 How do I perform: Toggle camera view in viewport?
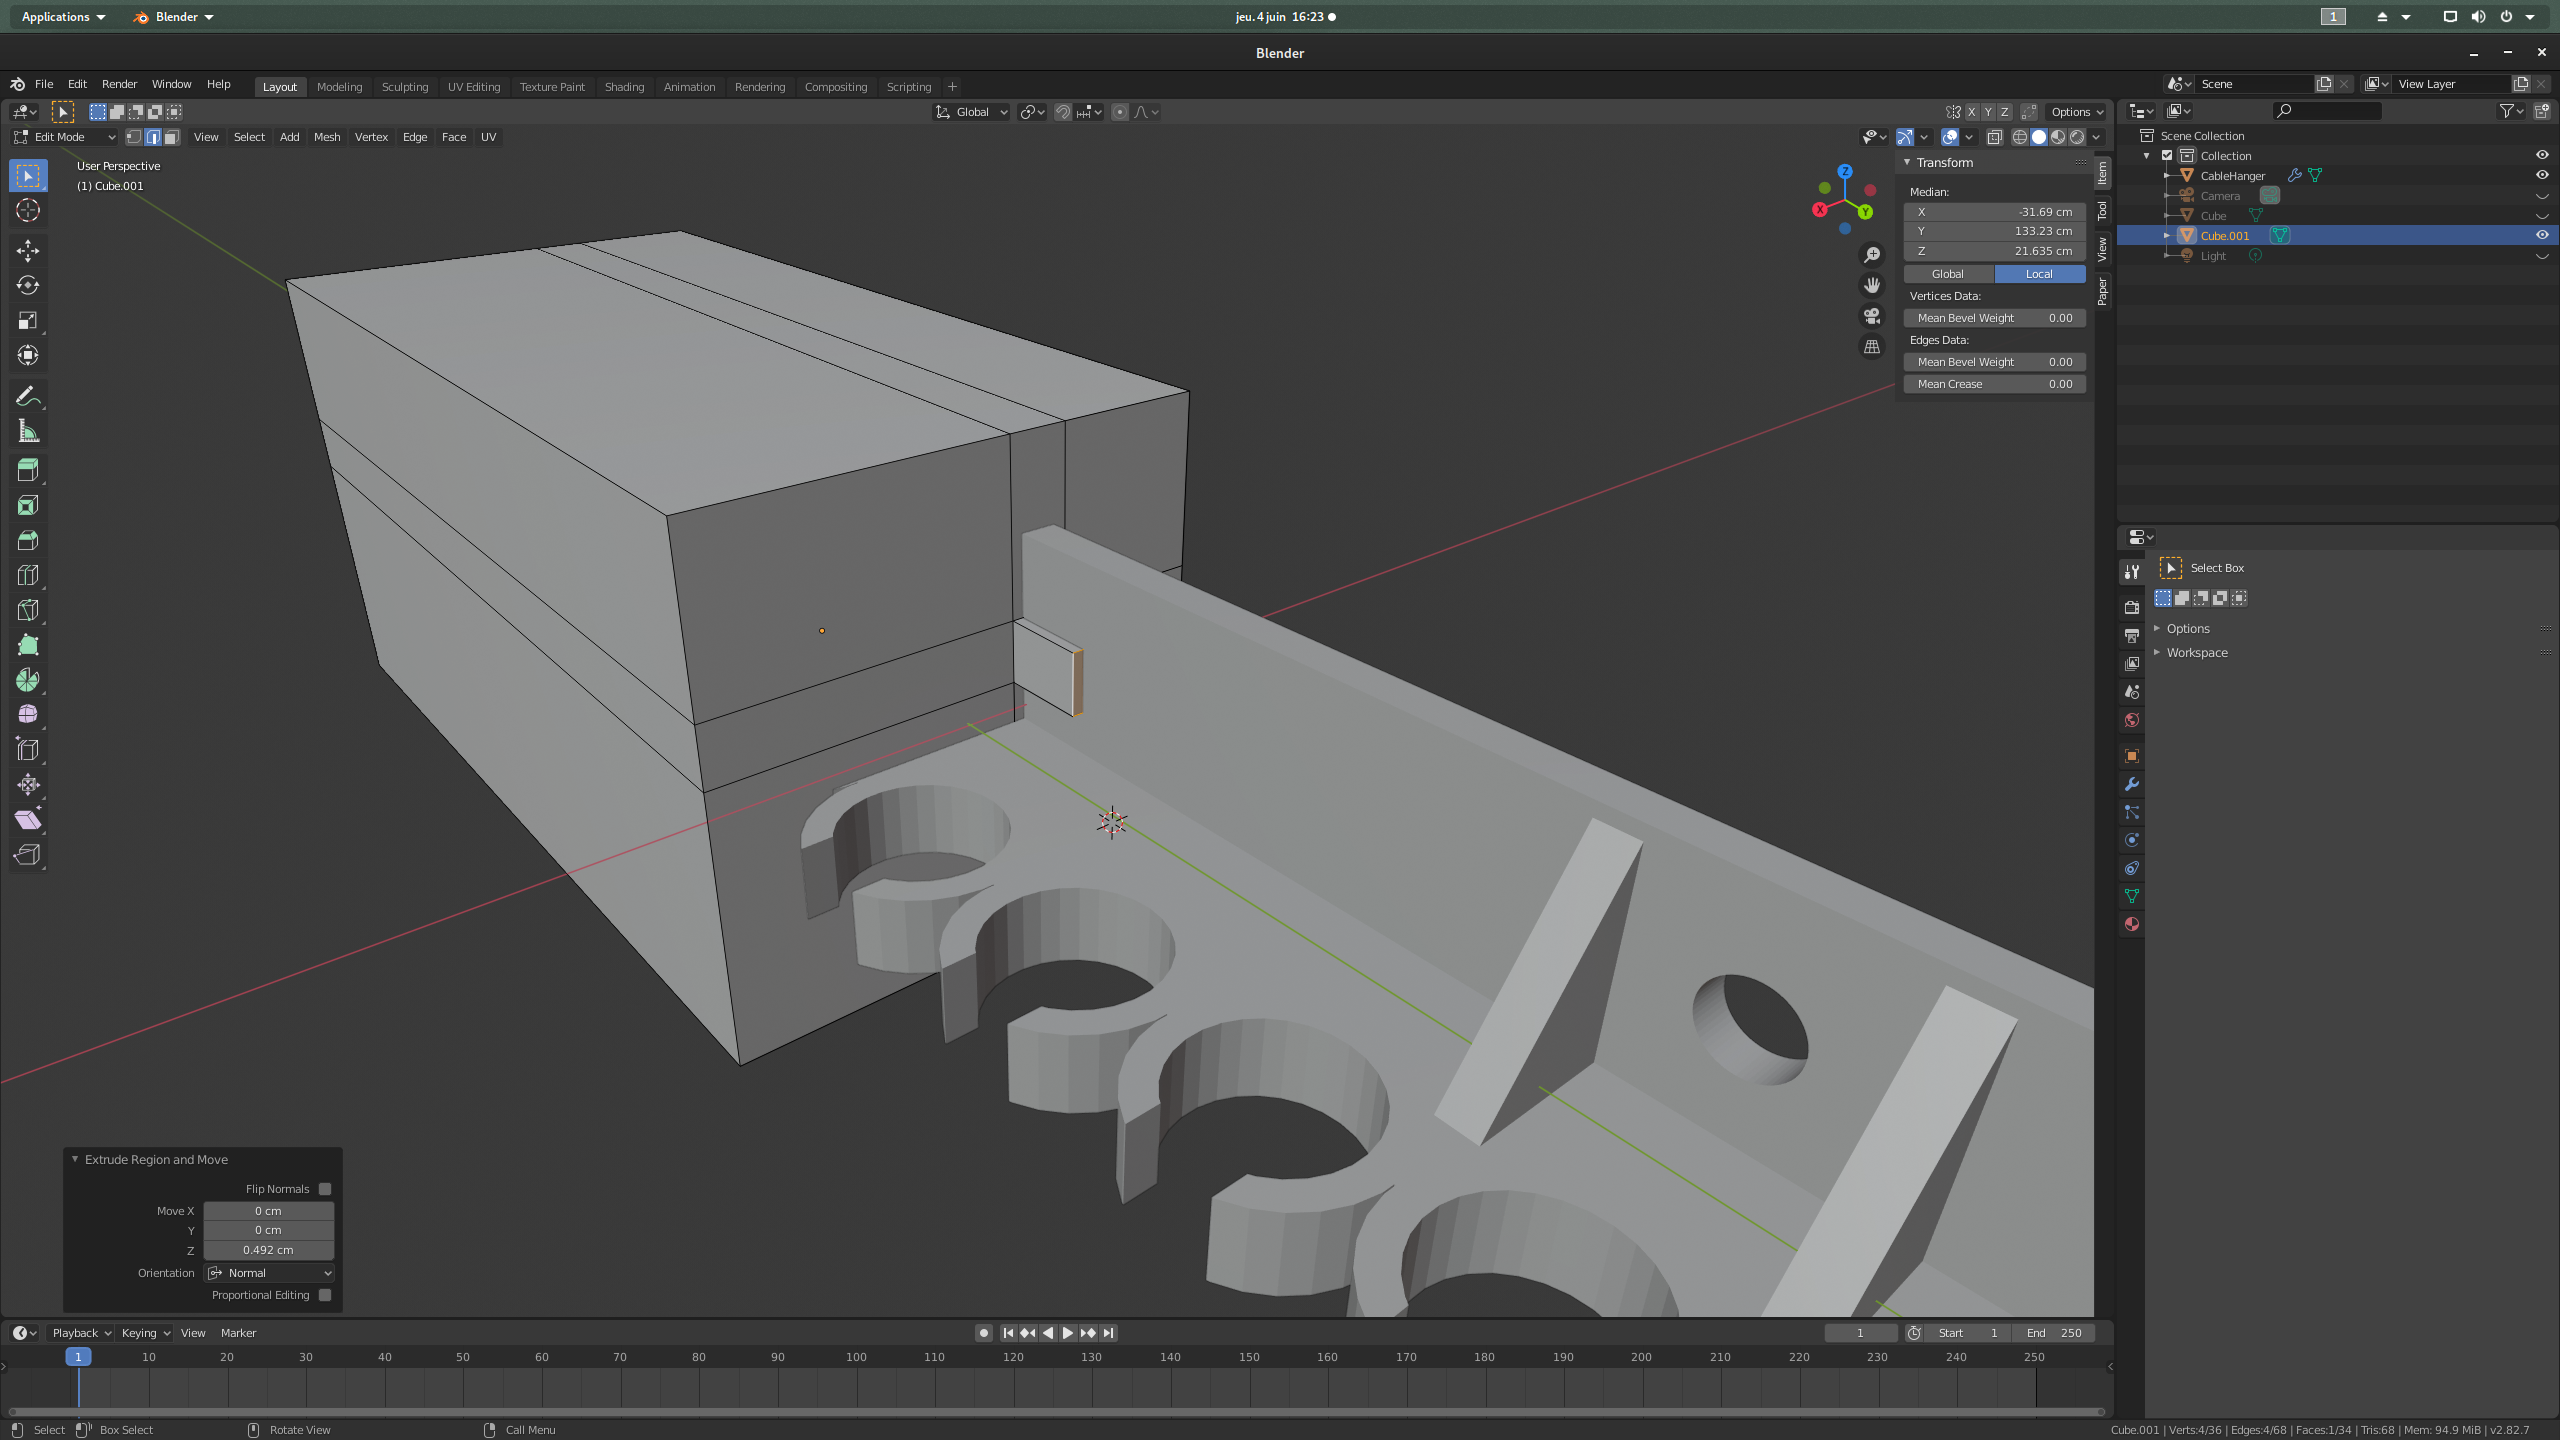[x=1872, y=316]
